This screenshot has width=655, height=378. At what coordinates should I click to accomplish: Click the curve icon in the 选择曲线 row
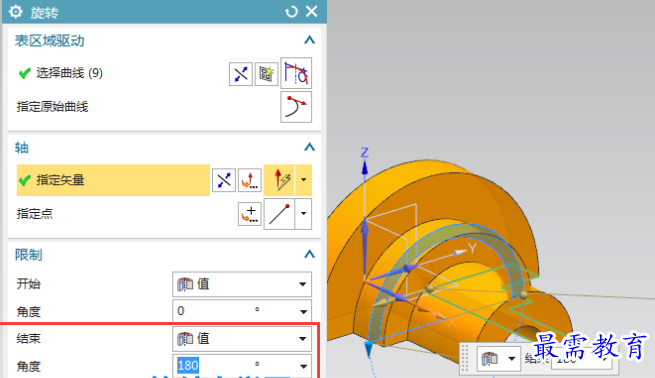296,73
